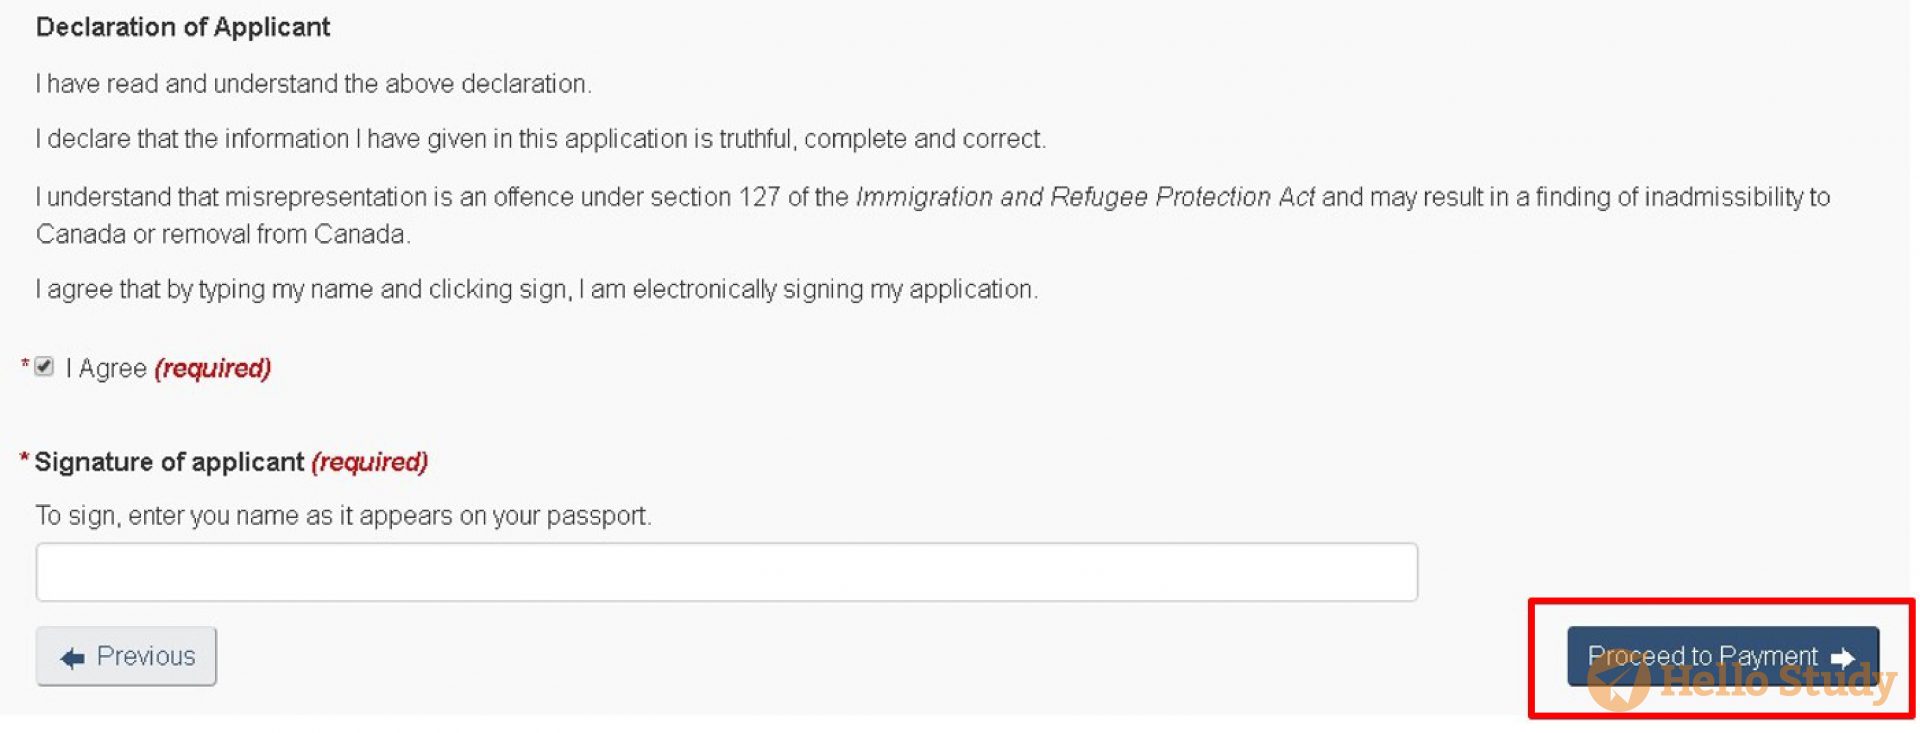
Task: Click the right arrow icon on Proceed to Payment
Action: 1842,657
